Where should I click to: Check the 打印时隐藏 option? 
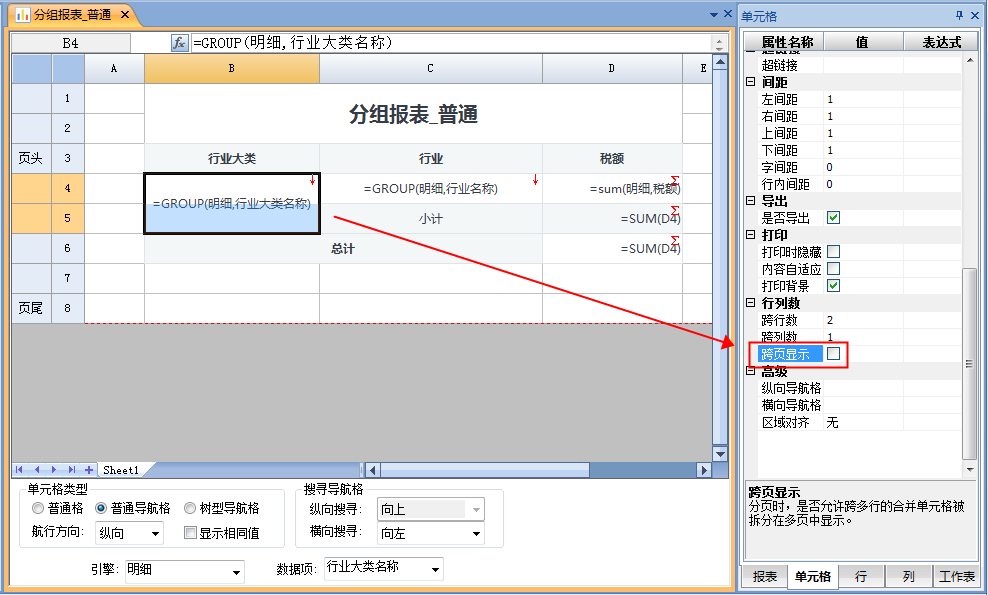pos(833,252)
